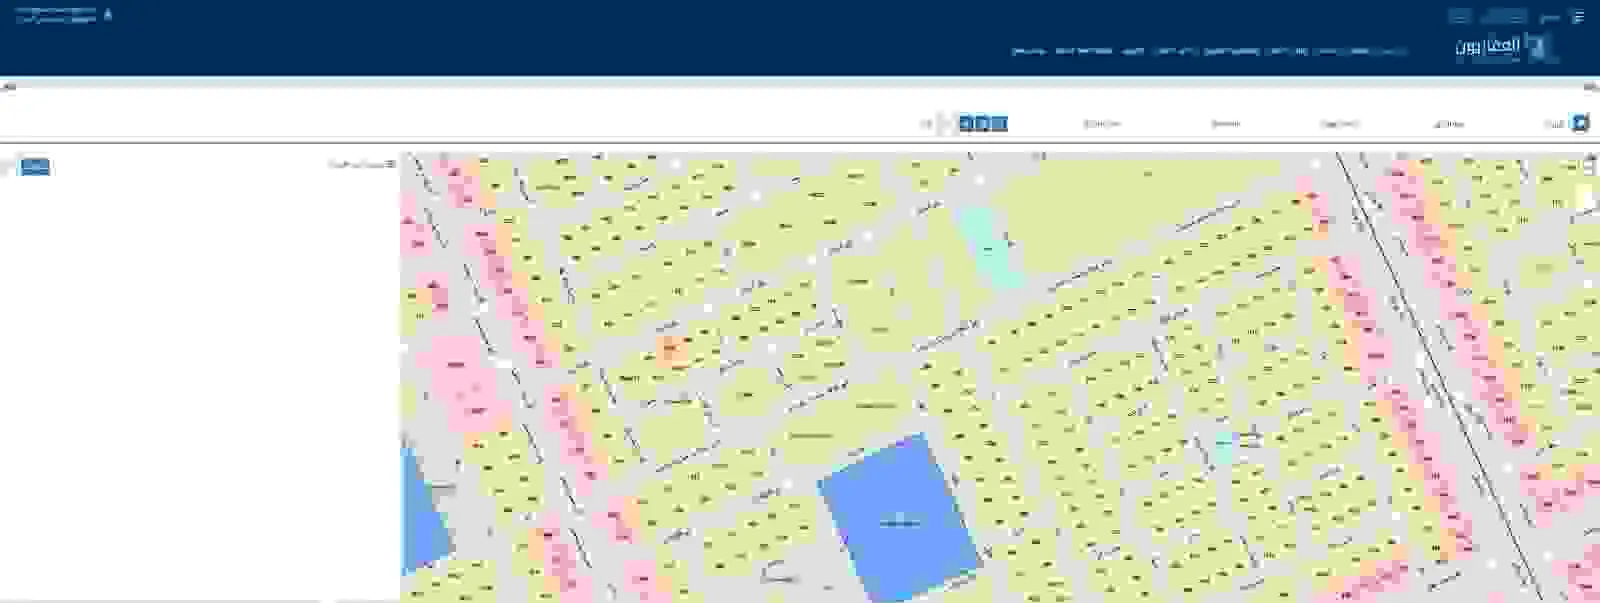
Task: Click the map control at map's top-right corner
Action: tap(1590, 163)
